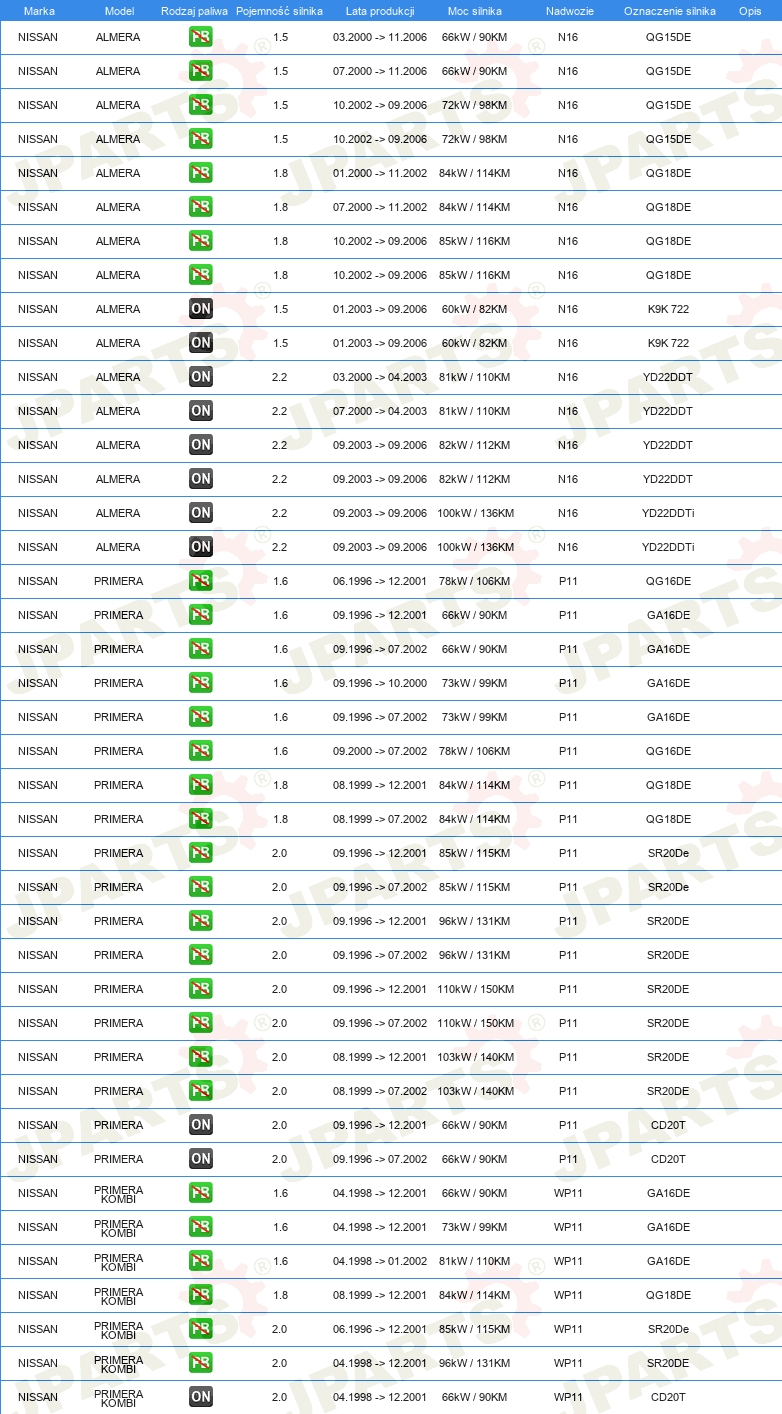Select Primera Kombi date range 06.1996 -> 12.2001
The image size is (782, 1414).
point(380,1329)
